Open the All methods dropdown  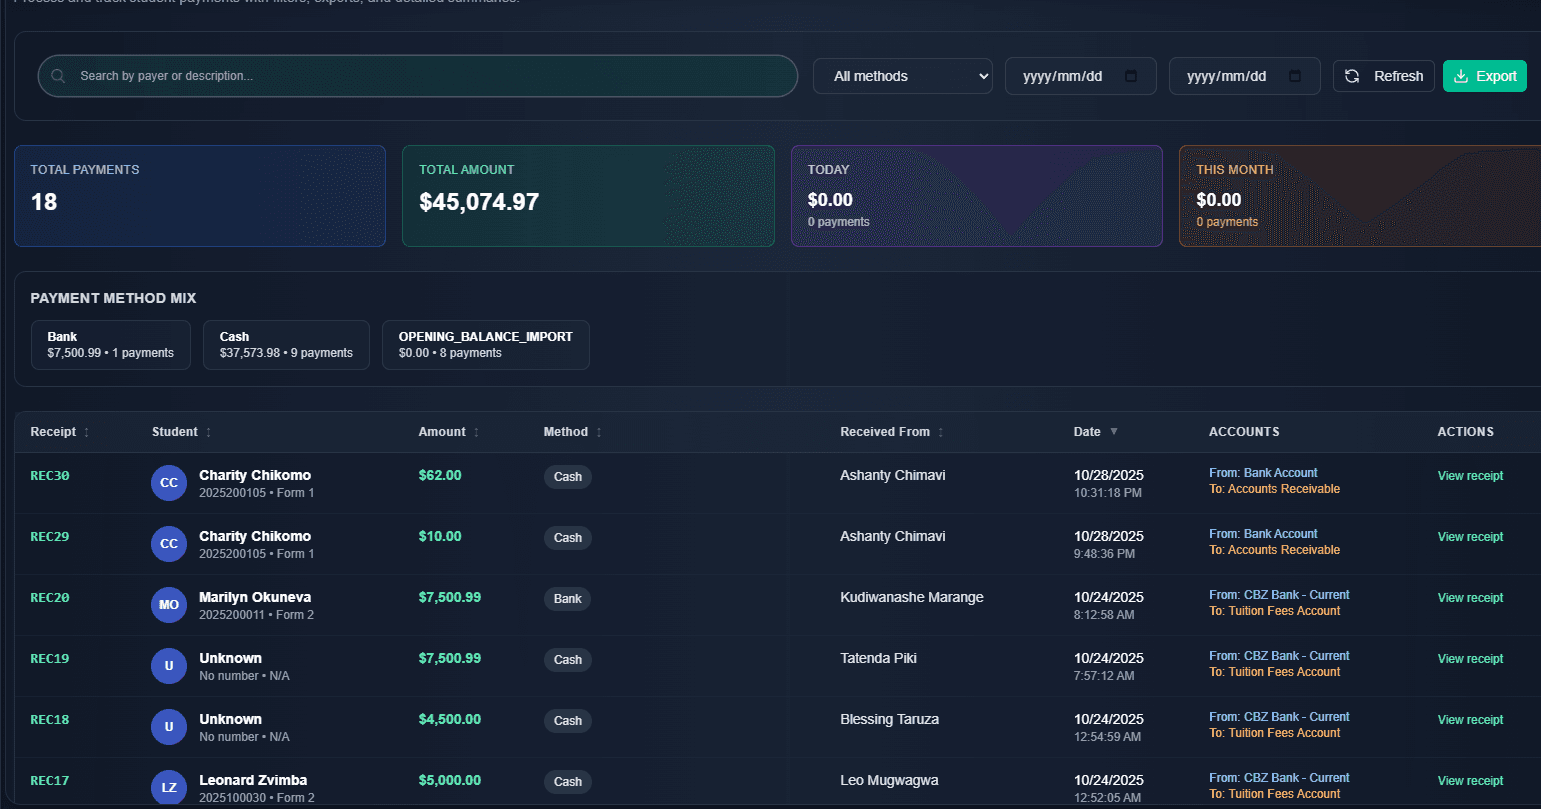tap(901, 75)
